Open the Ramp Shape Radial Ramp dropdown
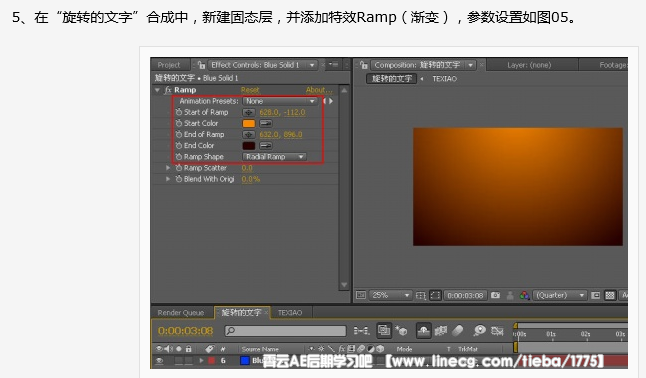This screenshot has width=646, height=378. click(274, 157)
